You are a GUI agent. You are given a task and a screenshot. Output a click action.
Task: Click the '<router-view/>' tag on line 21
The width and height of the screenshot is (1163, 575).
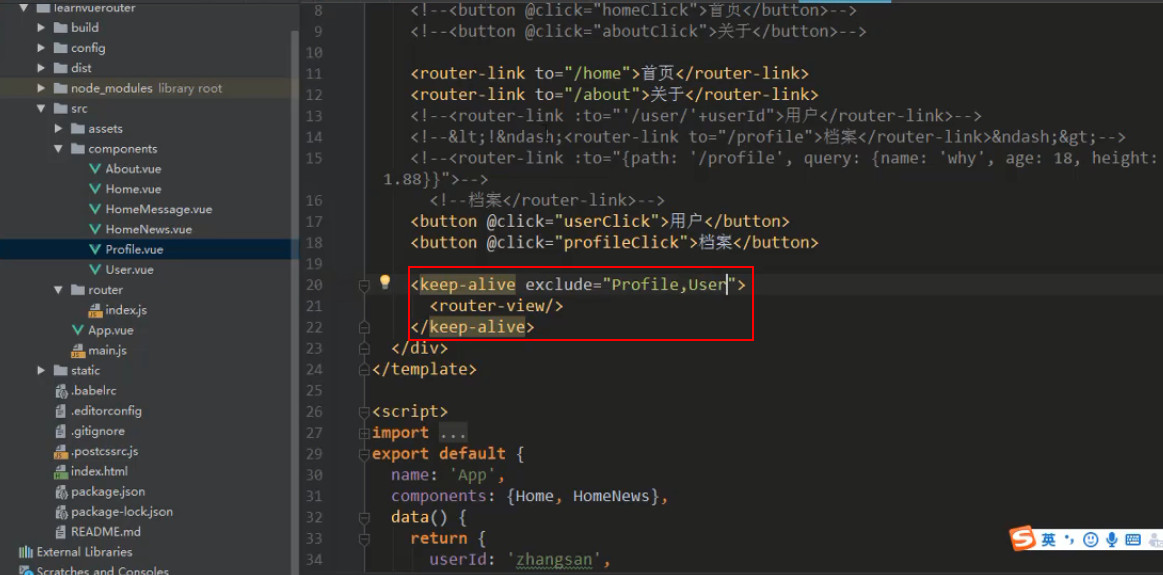pos(497,306)
